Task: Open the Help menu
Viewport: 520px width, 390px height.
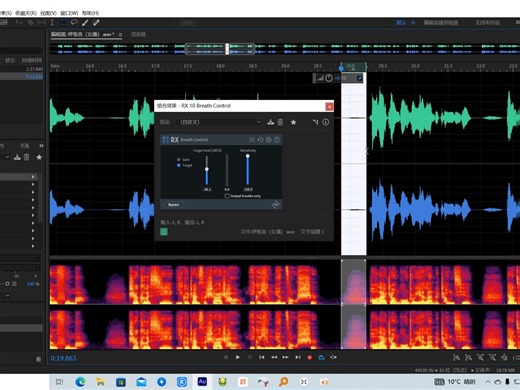Action: point(90,13)
